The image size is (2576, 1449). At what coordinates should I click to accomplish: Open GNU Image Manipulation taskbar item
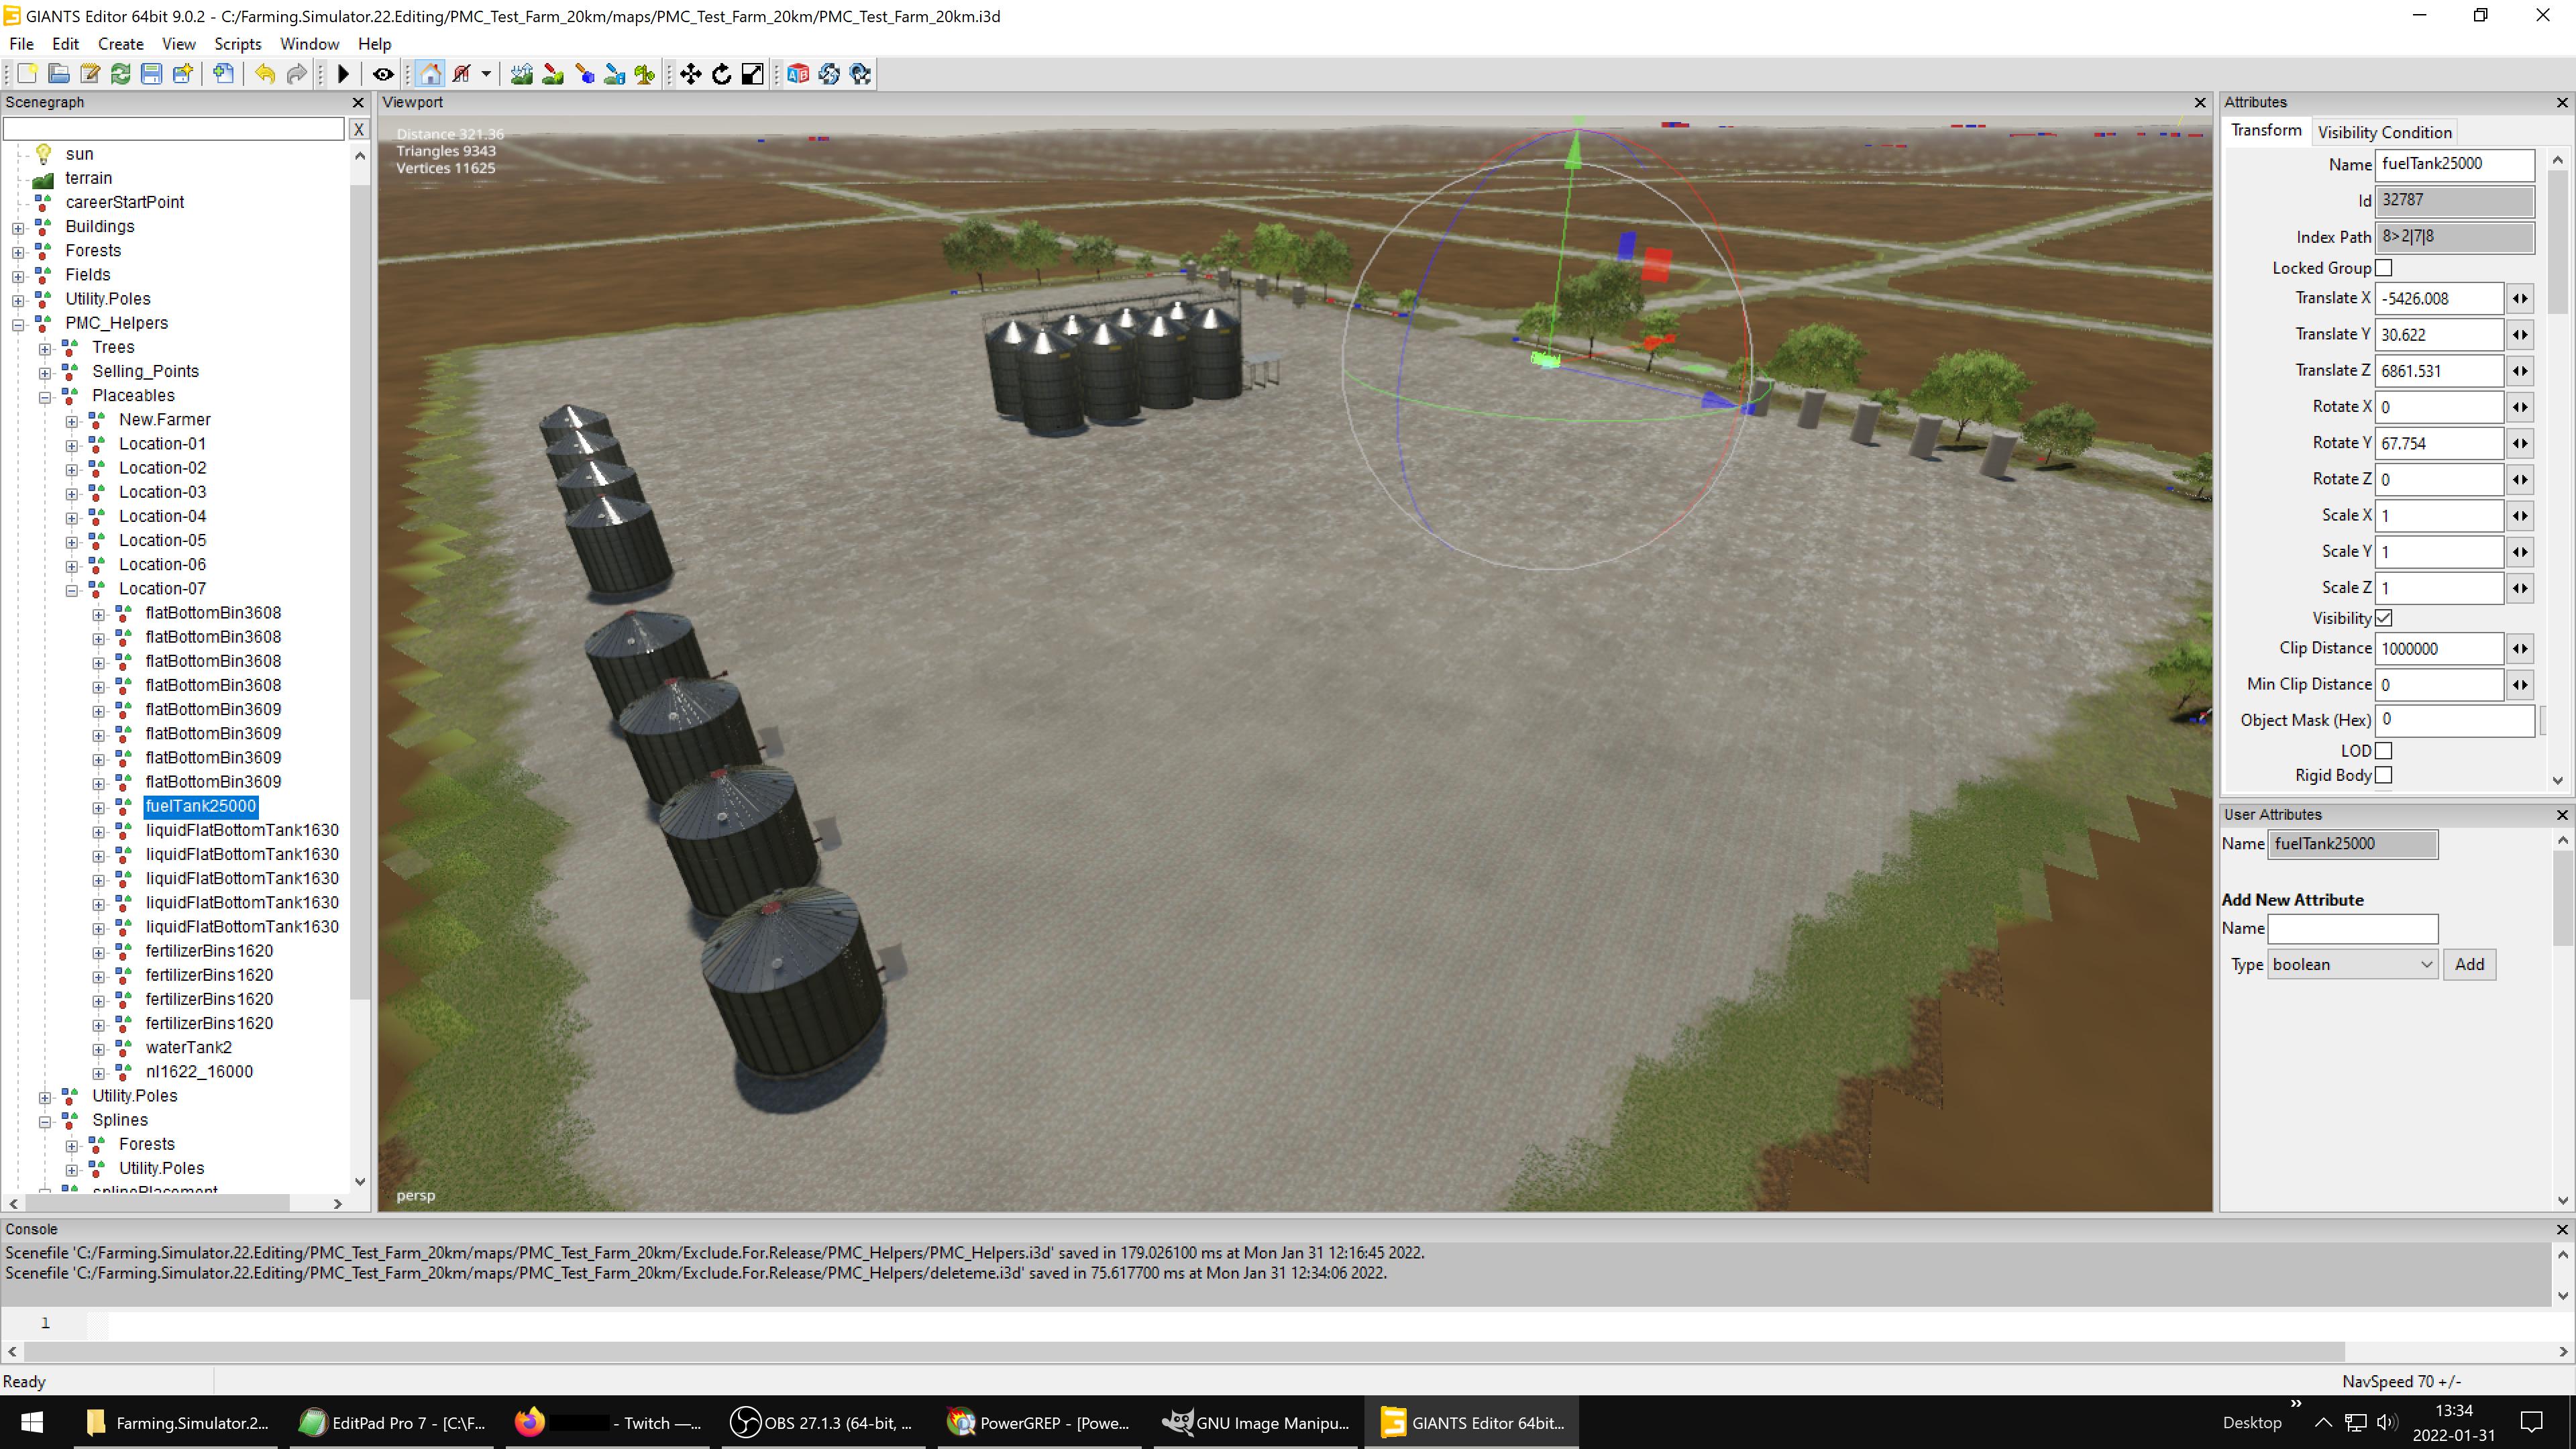(x=1256, y=1423)
